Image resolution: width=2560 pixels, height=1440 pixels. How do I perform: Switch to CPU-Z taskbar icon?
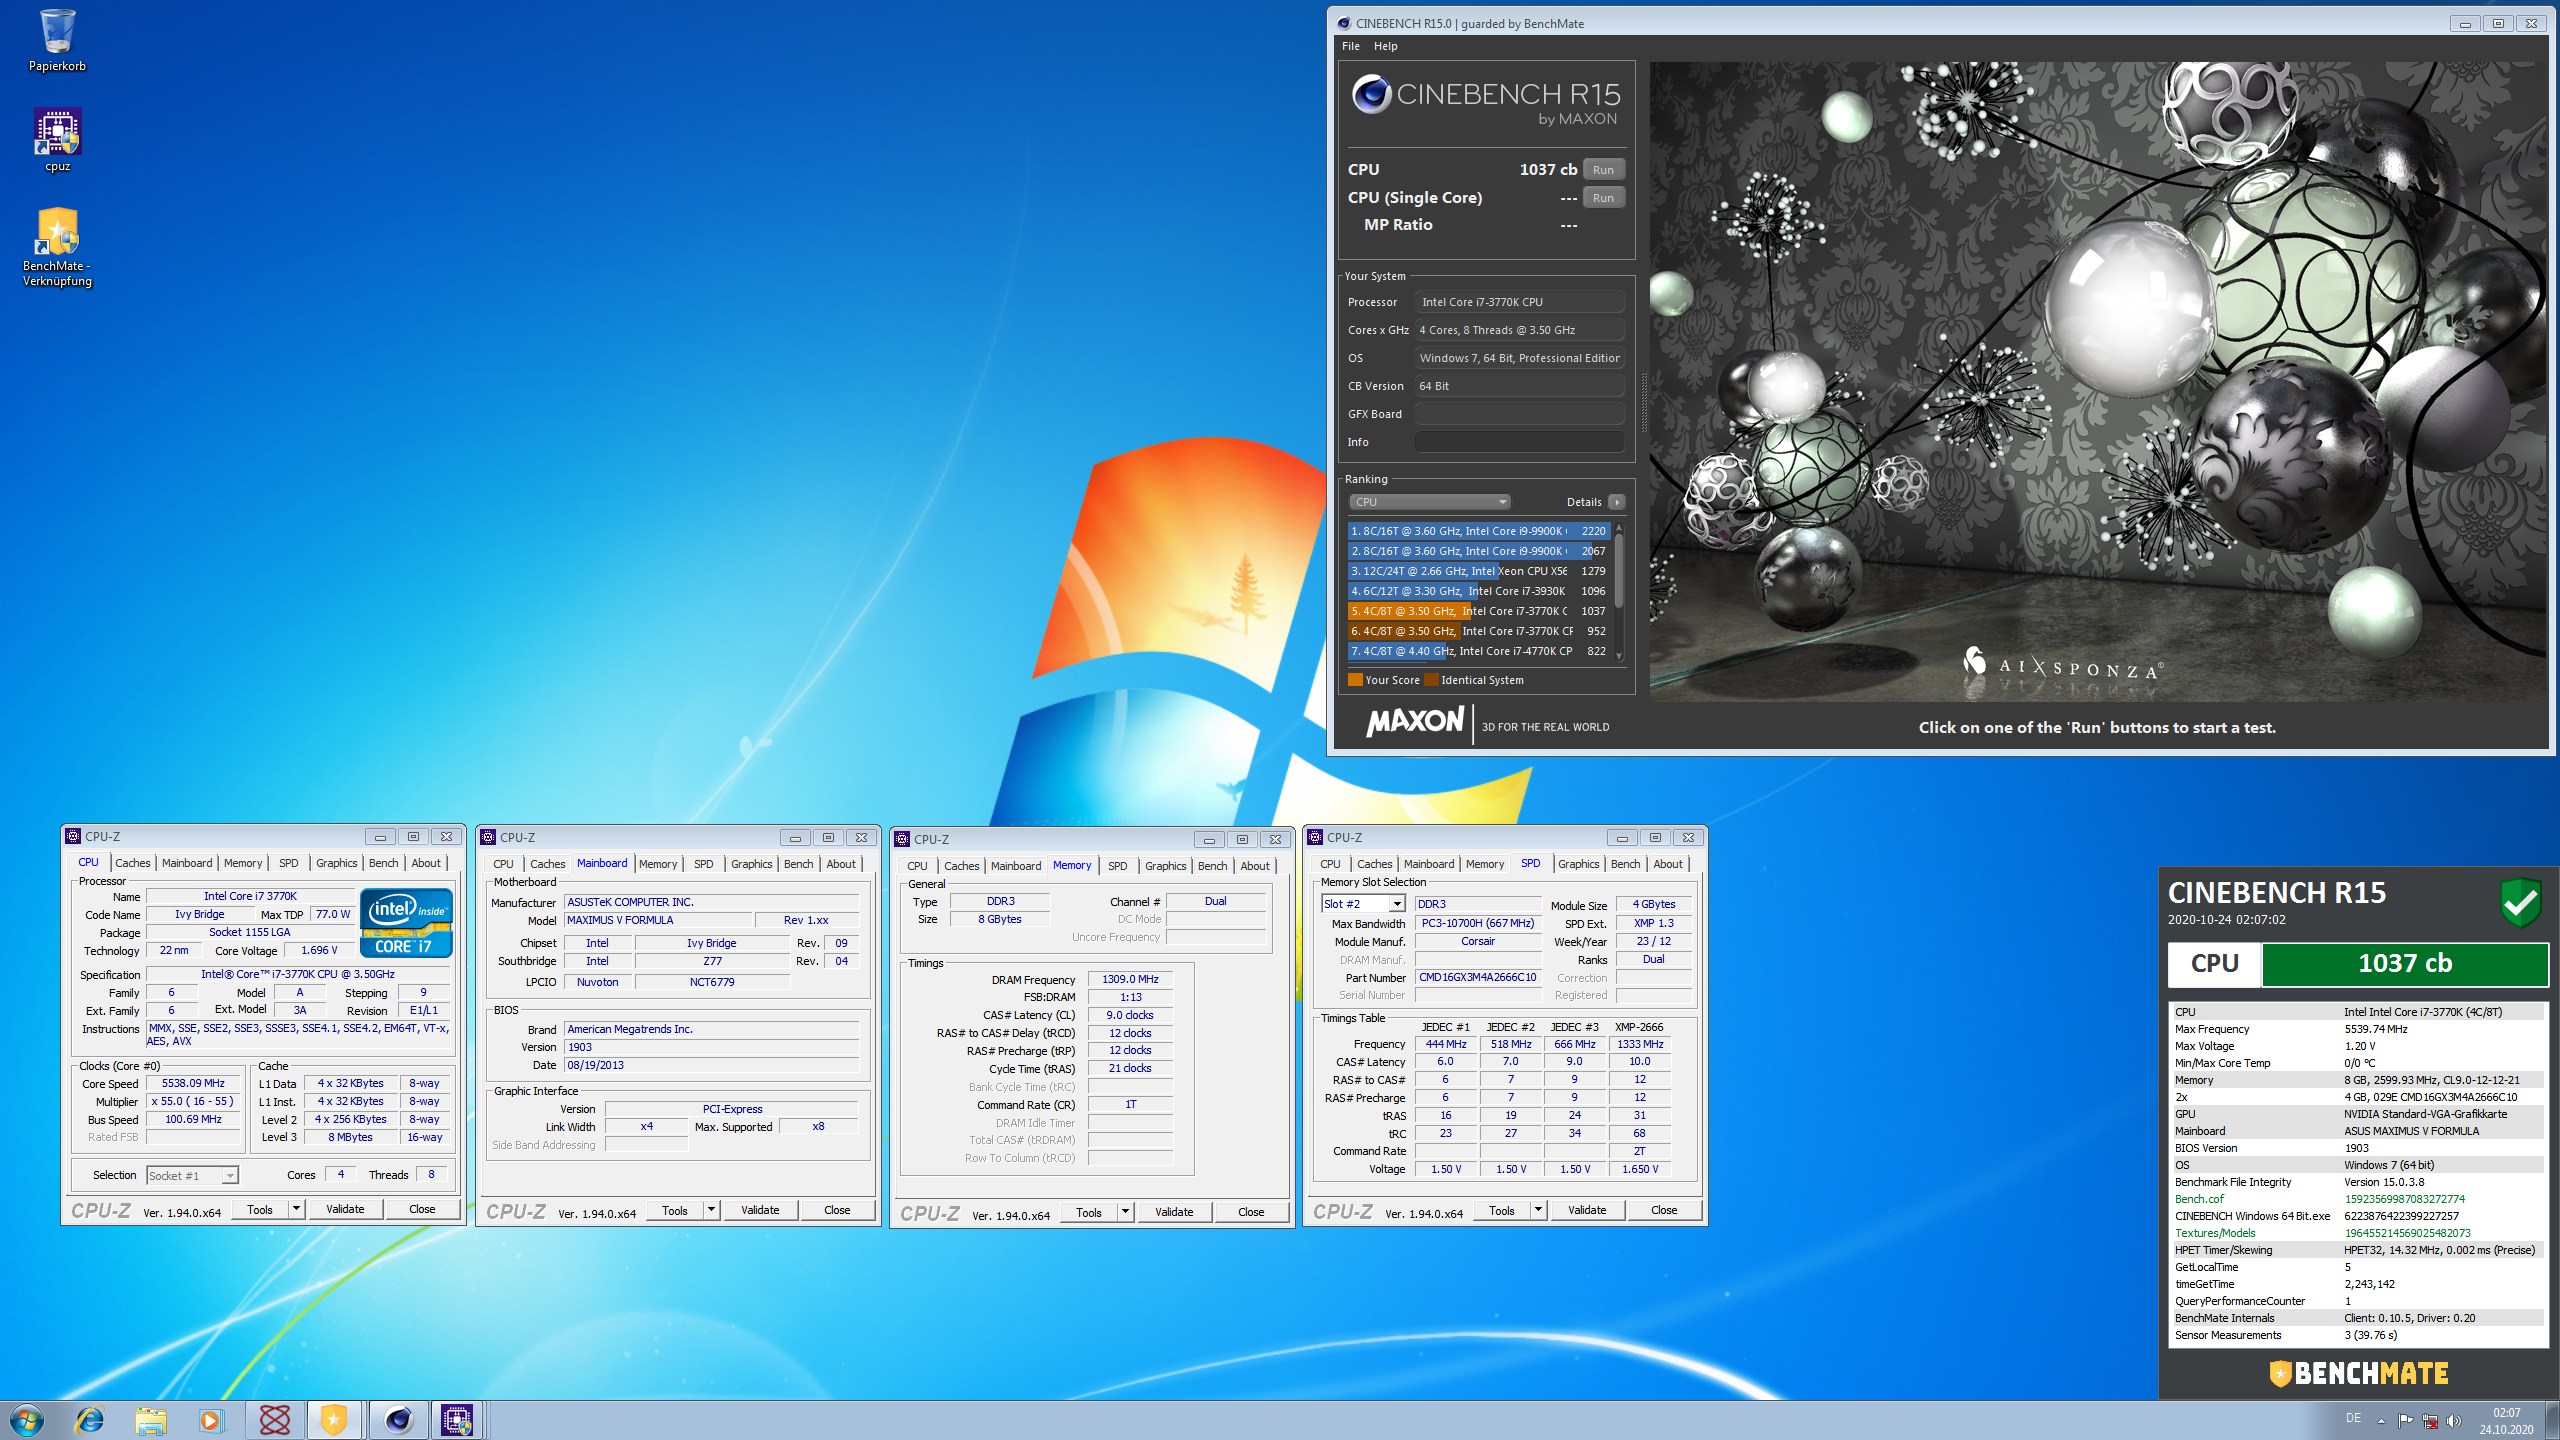pos(457,1420)
